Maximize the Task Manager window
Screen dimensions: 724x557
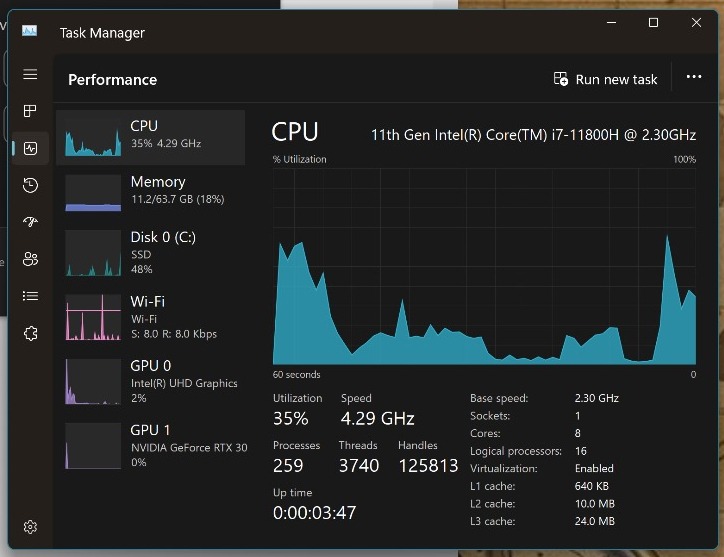pyautogui.click(x=653, y=23)
